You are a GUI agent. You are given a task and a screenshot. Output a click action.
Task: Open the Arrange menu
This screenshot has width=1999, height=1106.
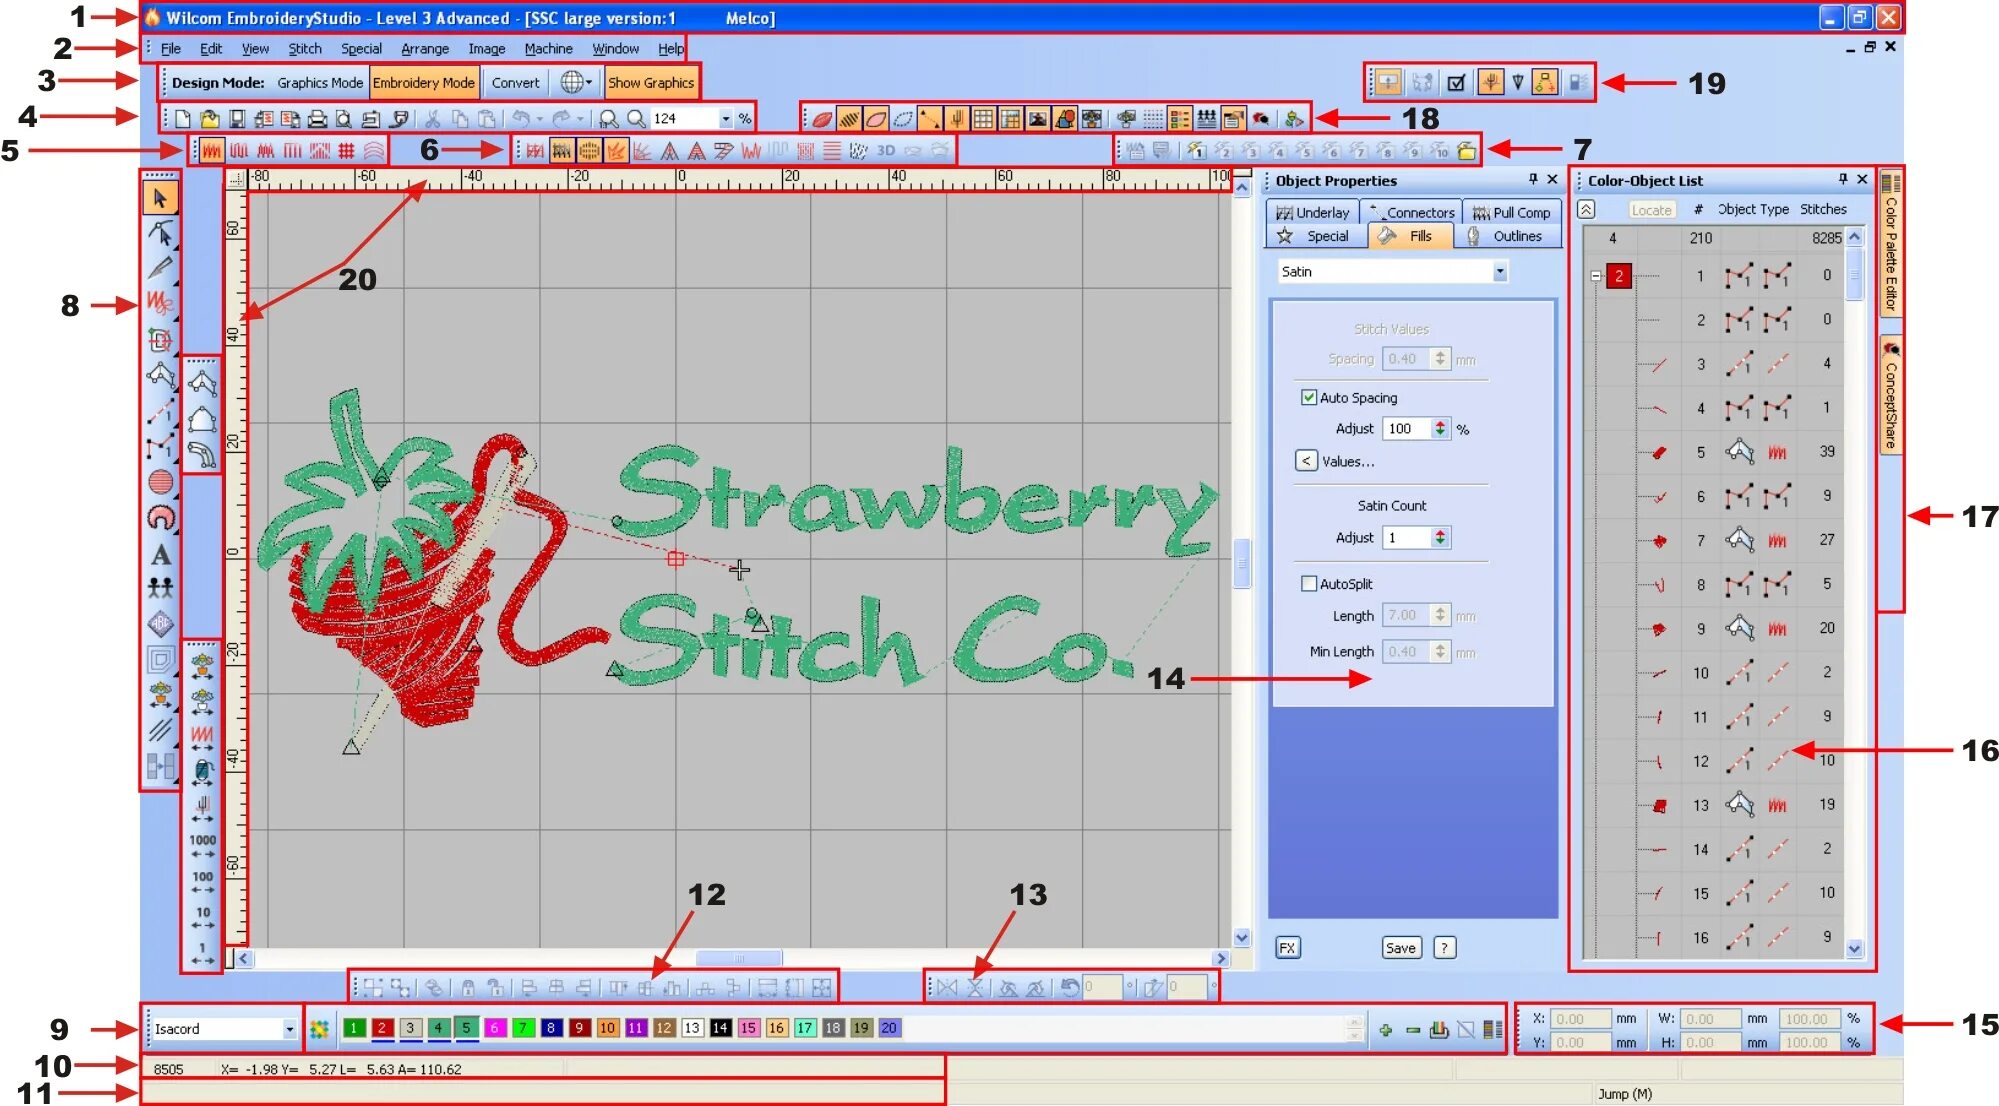(x=425, y=48)
